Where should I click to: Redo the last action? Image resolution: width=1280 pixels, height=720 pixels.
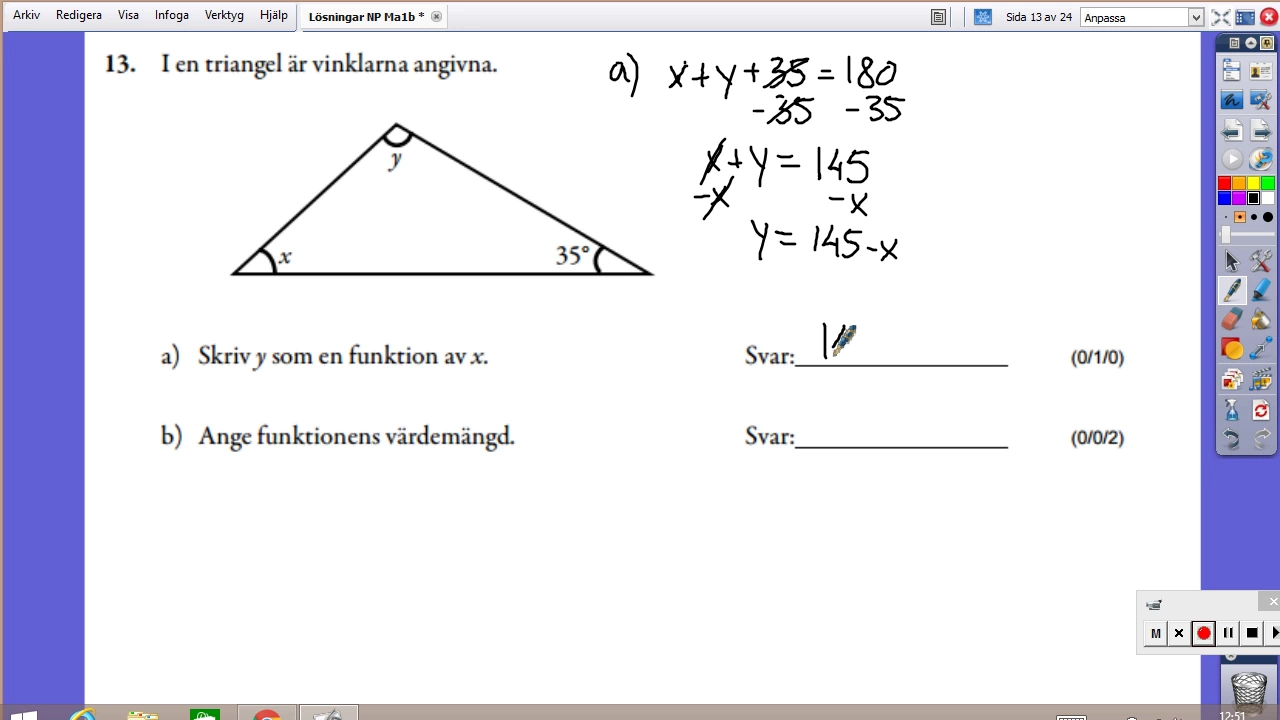click(x=1260, y=439)
